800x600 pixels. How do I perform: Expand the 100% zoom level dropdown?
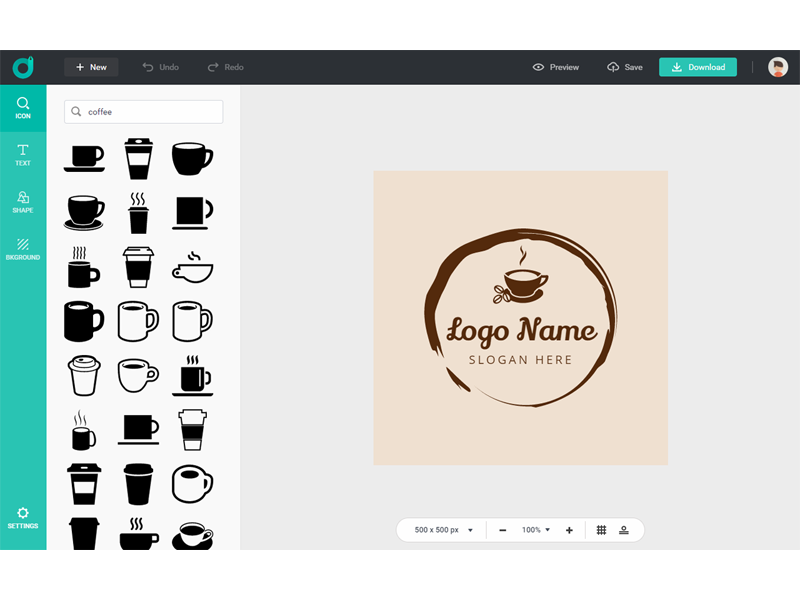click(536, 530)
